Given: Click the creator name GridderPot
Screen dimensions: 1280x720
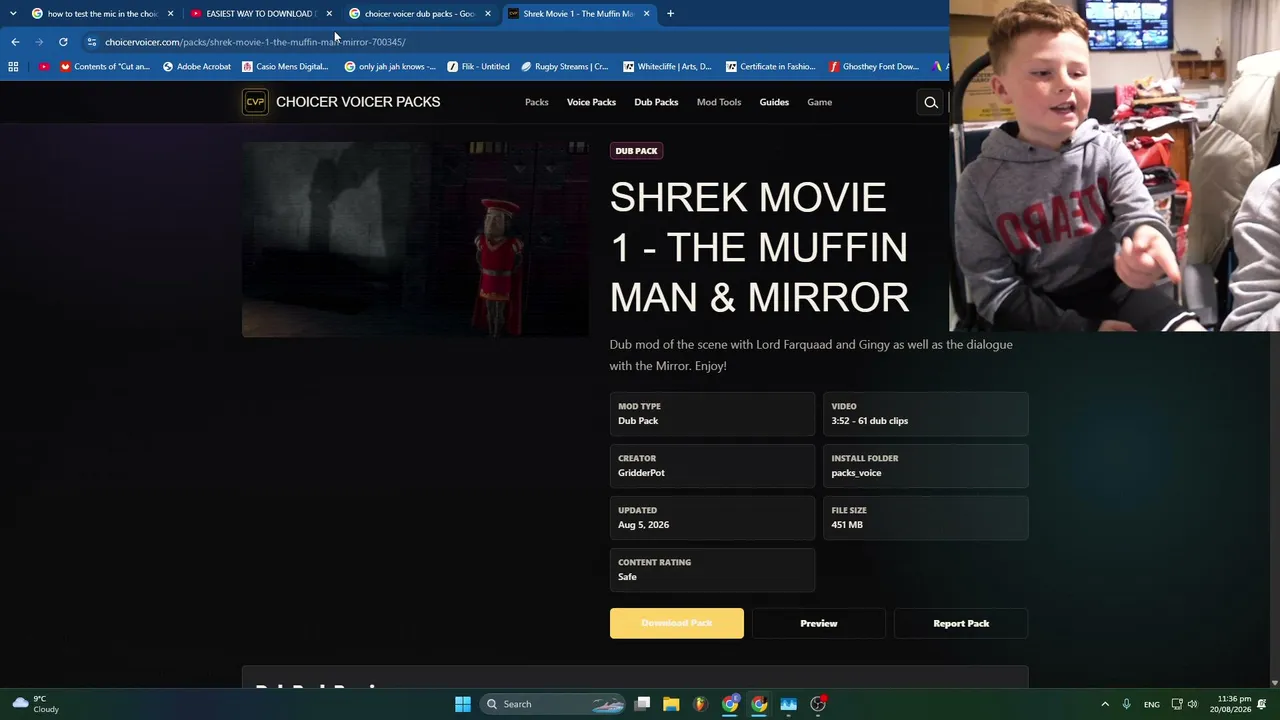Looking at the screenshot, I should [x=641, y=473].
